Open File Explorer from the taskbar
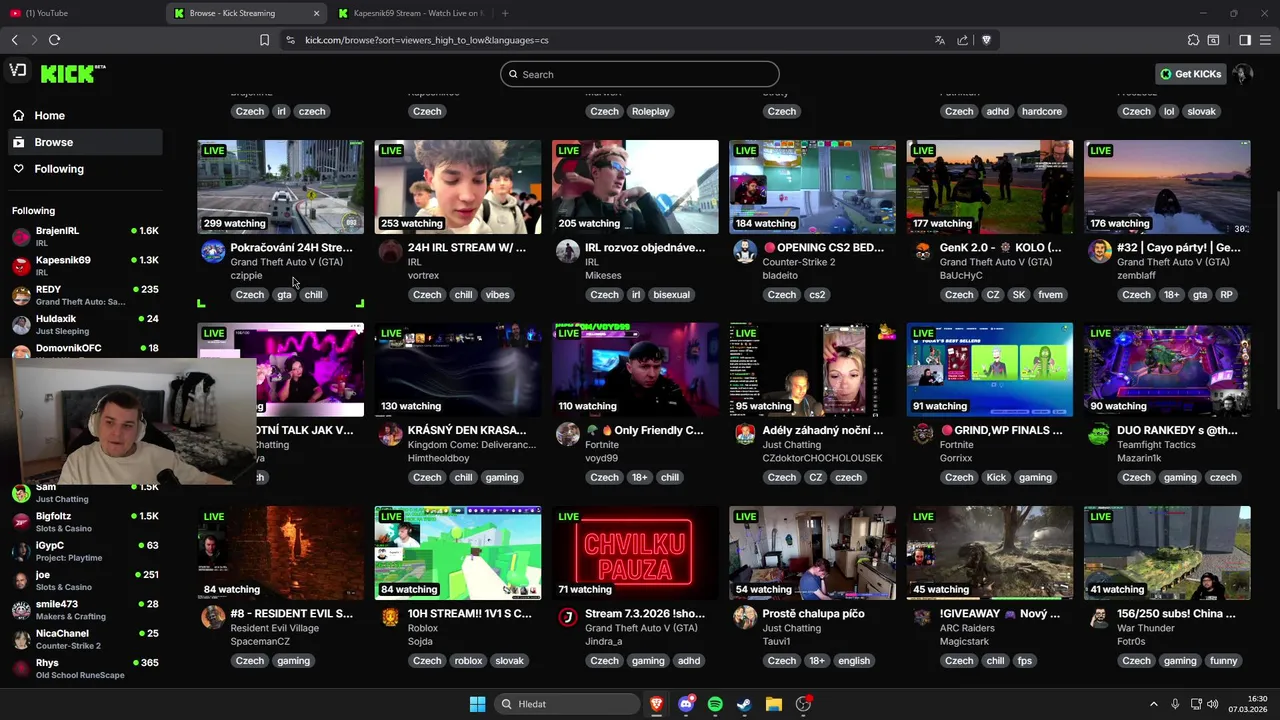 pos(773,704)
